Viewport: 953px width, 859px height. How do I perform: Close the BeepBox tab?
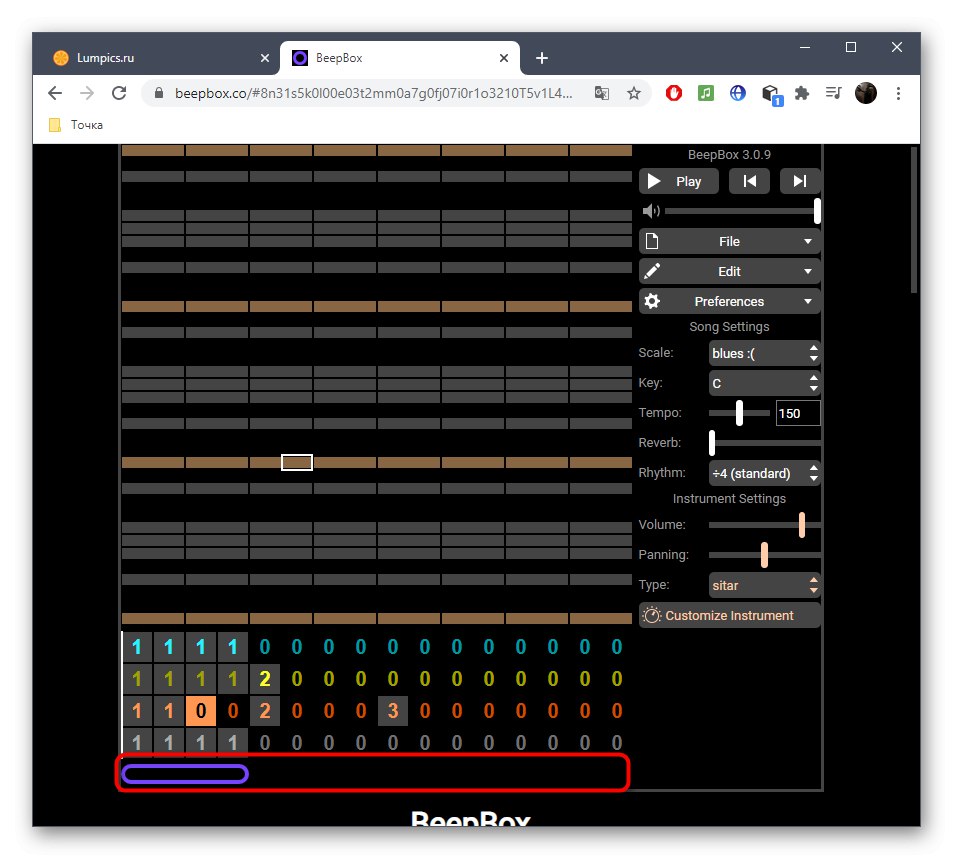pyautogui.click(x=504, y=58)
